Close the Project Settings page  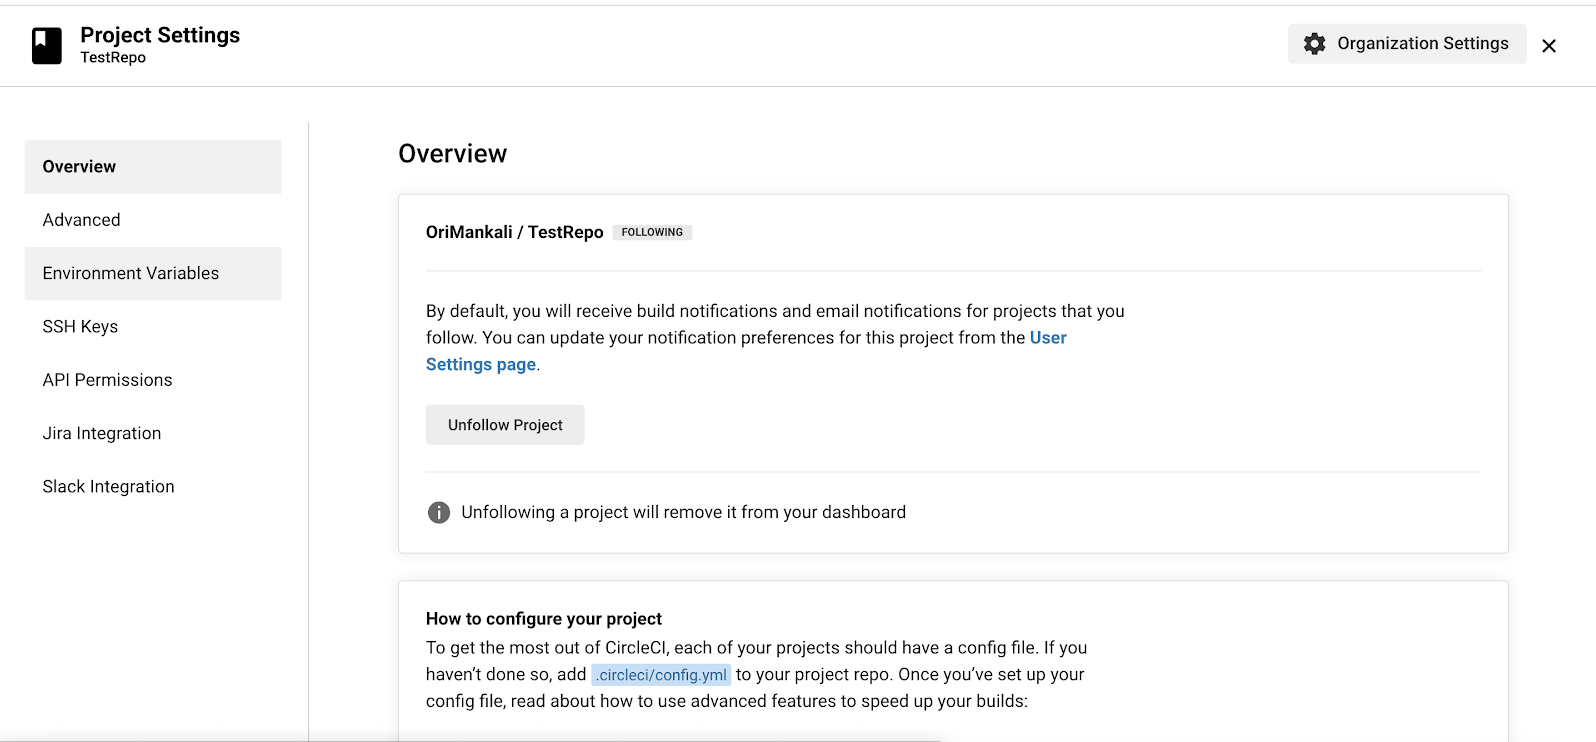(1549, 46)
